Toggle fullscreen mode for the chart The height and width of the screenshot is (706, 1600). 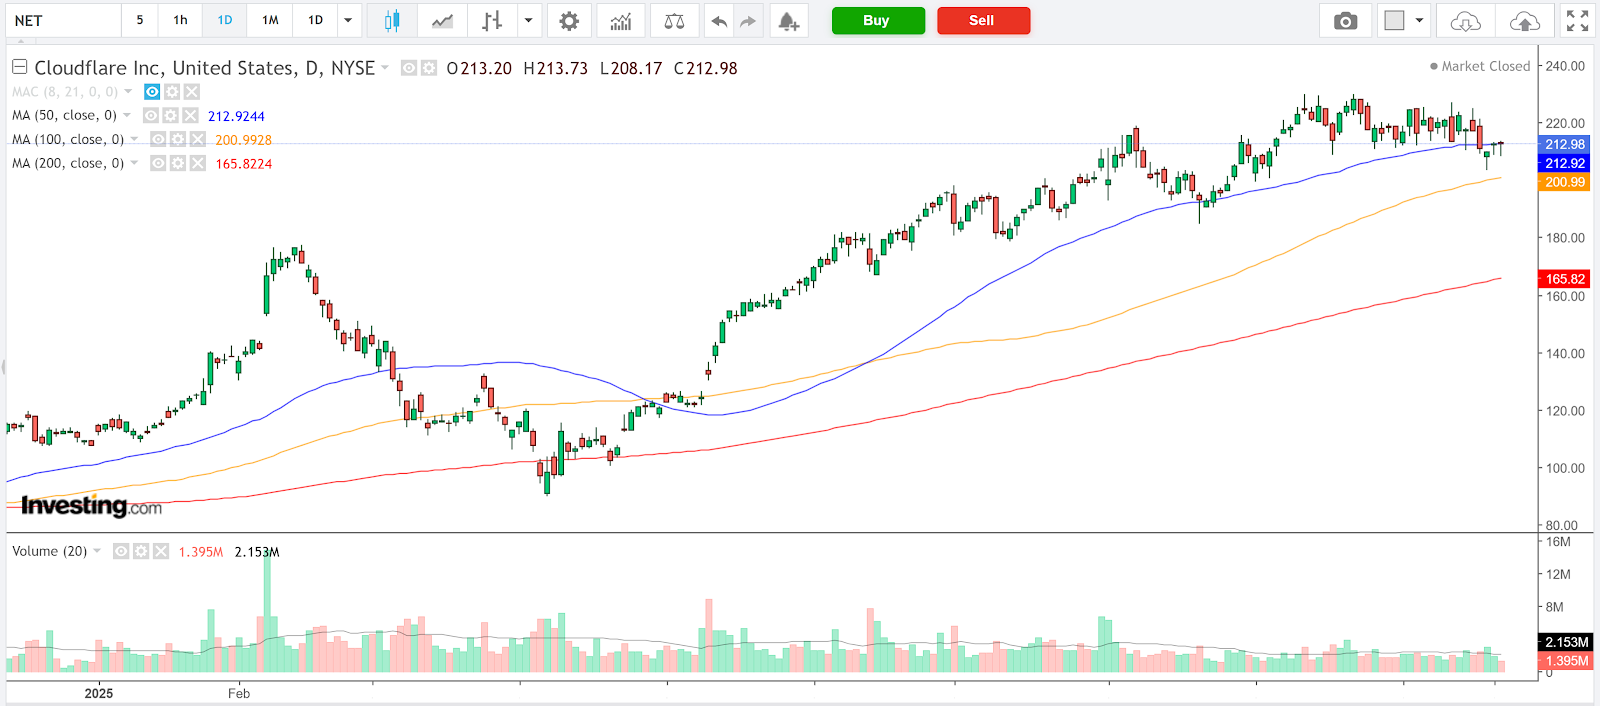point(1577,21)
